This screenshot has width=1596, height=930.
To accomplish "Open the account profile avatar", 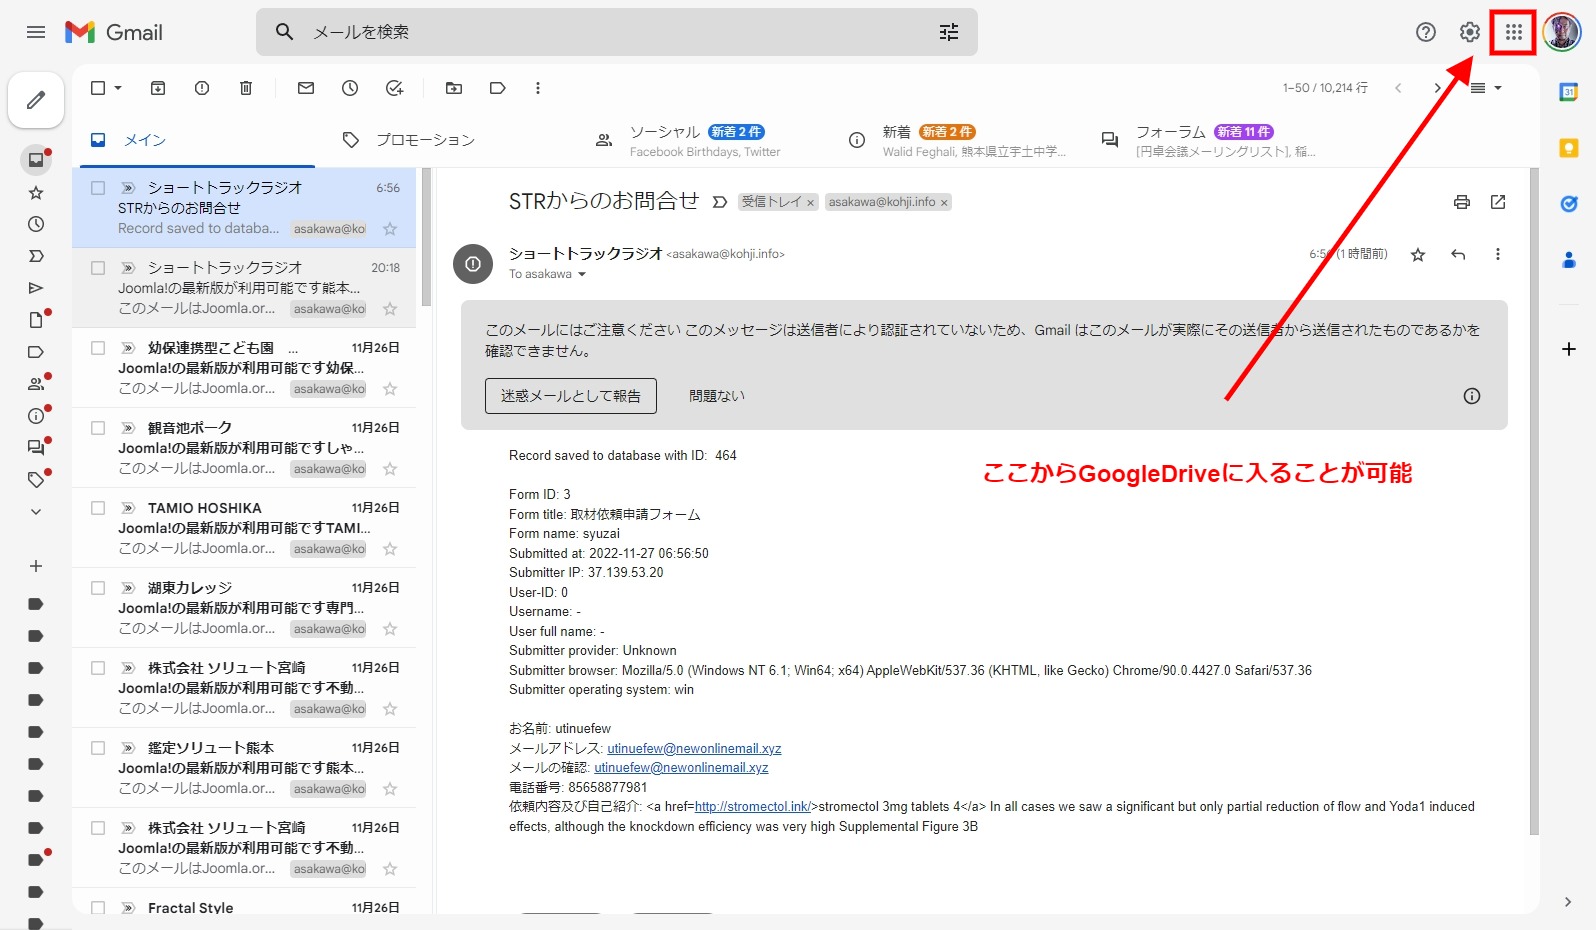I will click(x=1561, y=32).
